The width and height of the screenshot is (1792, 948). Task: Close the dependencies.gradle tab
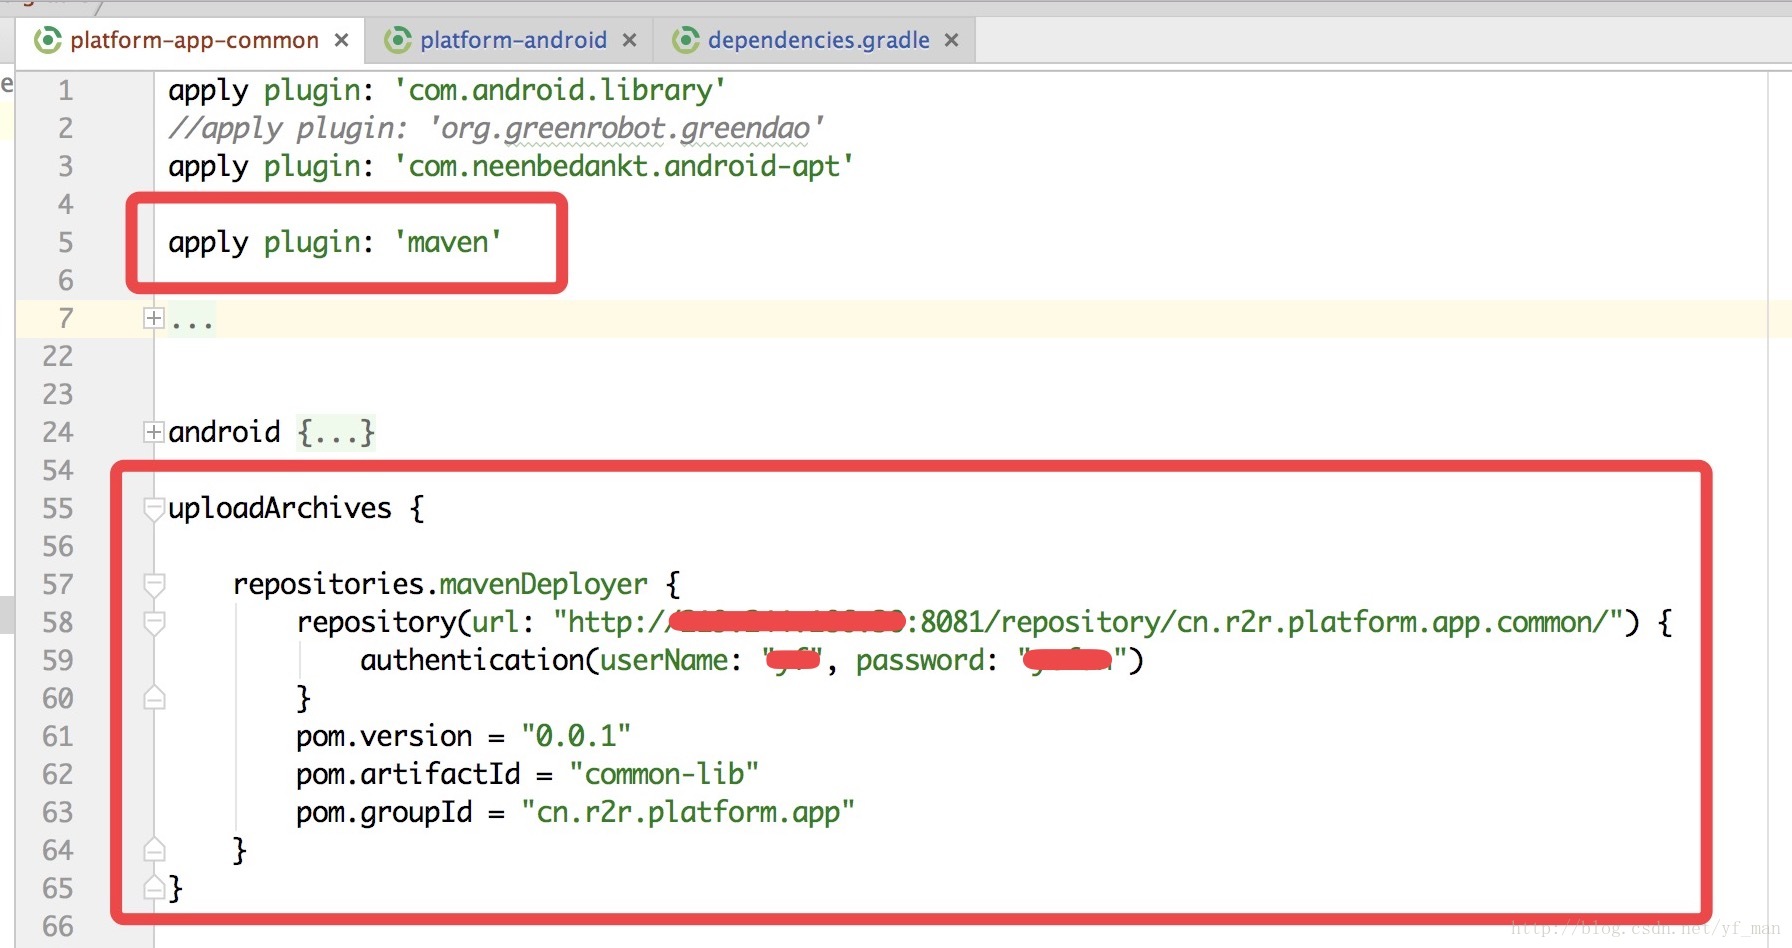[951, 40]
